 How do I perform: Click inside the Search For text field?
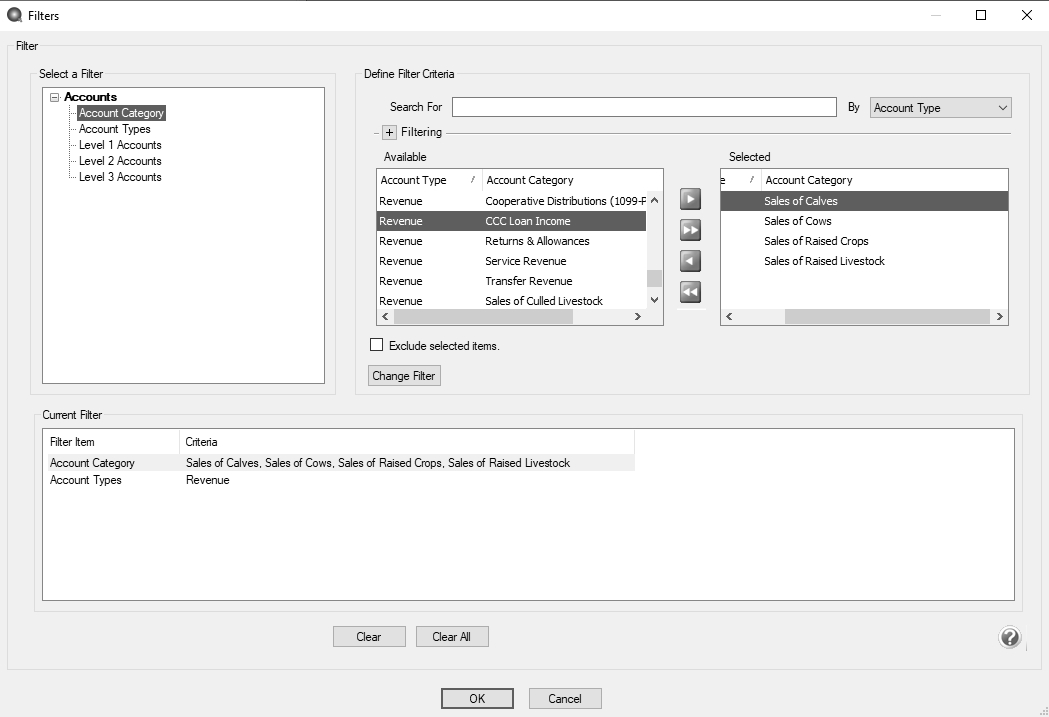643,107
